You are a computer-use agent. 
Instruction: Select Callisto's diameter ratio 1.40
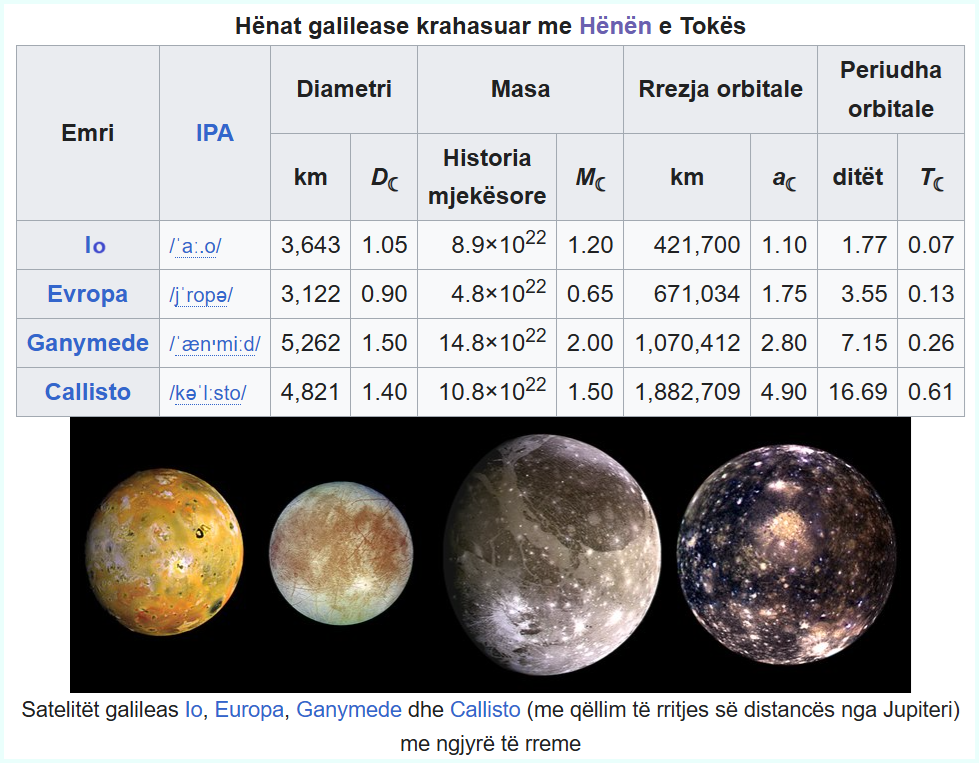tap(384, 392)
